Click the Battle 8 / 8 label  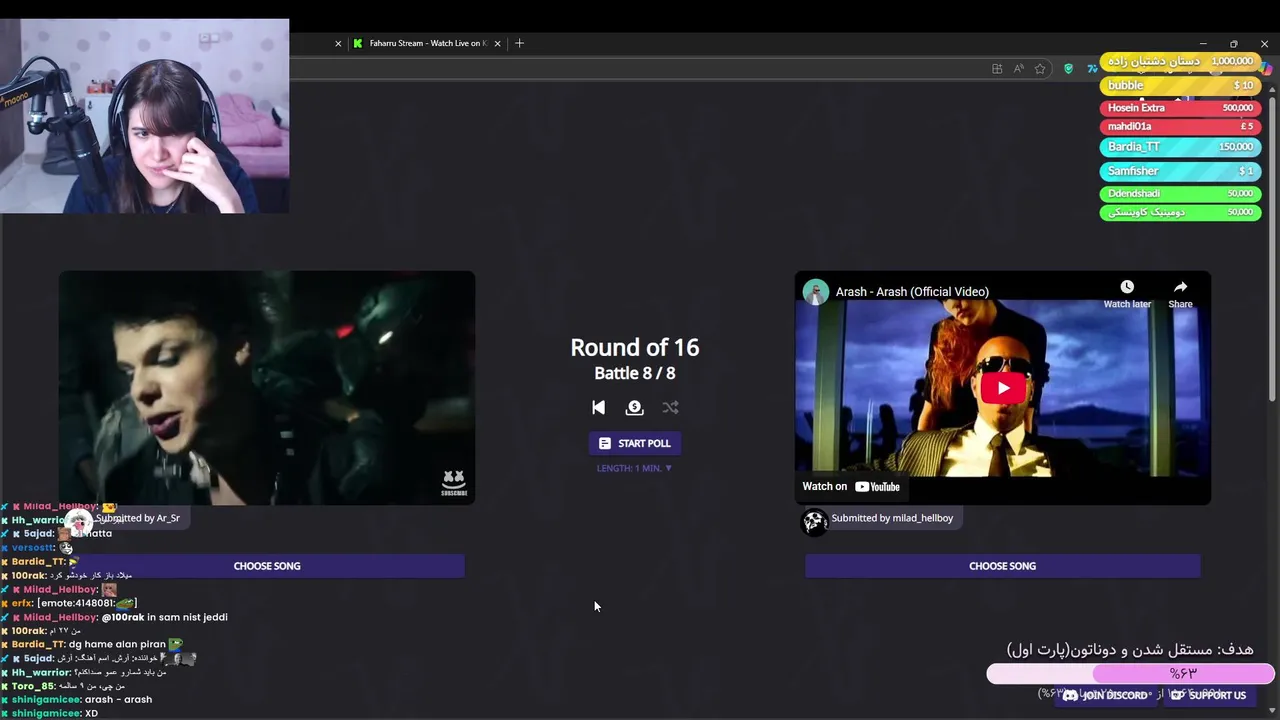tap(635, 373)
